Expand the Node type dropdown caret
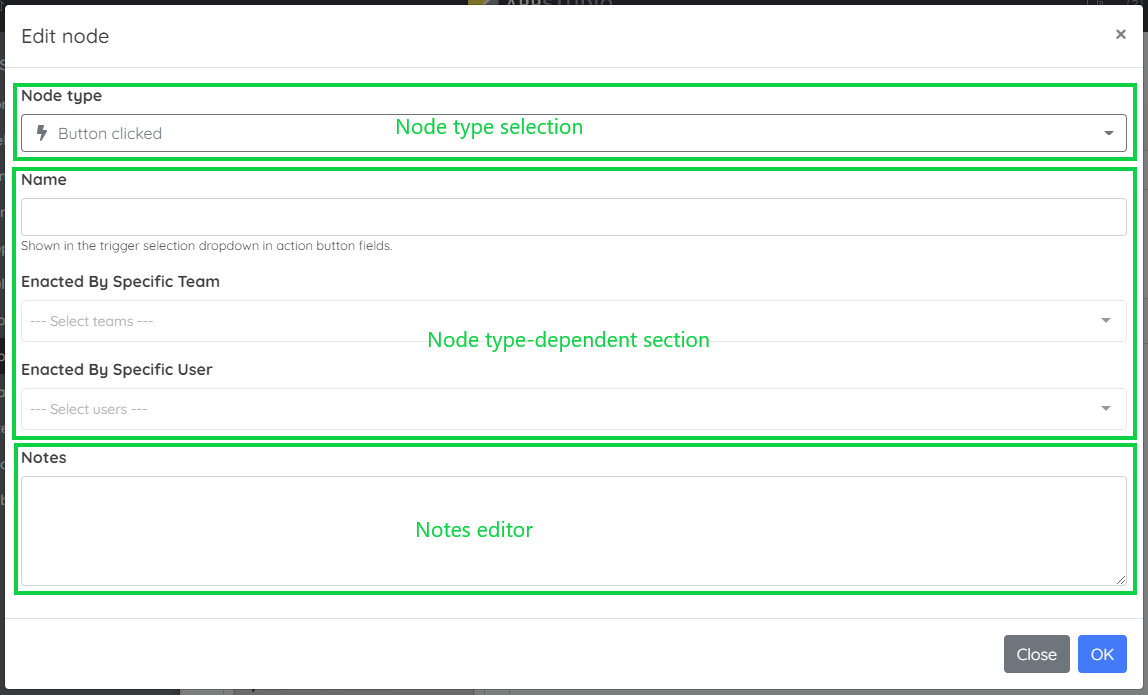This screenshot has width=1148, height=695. pos(1107,132)
